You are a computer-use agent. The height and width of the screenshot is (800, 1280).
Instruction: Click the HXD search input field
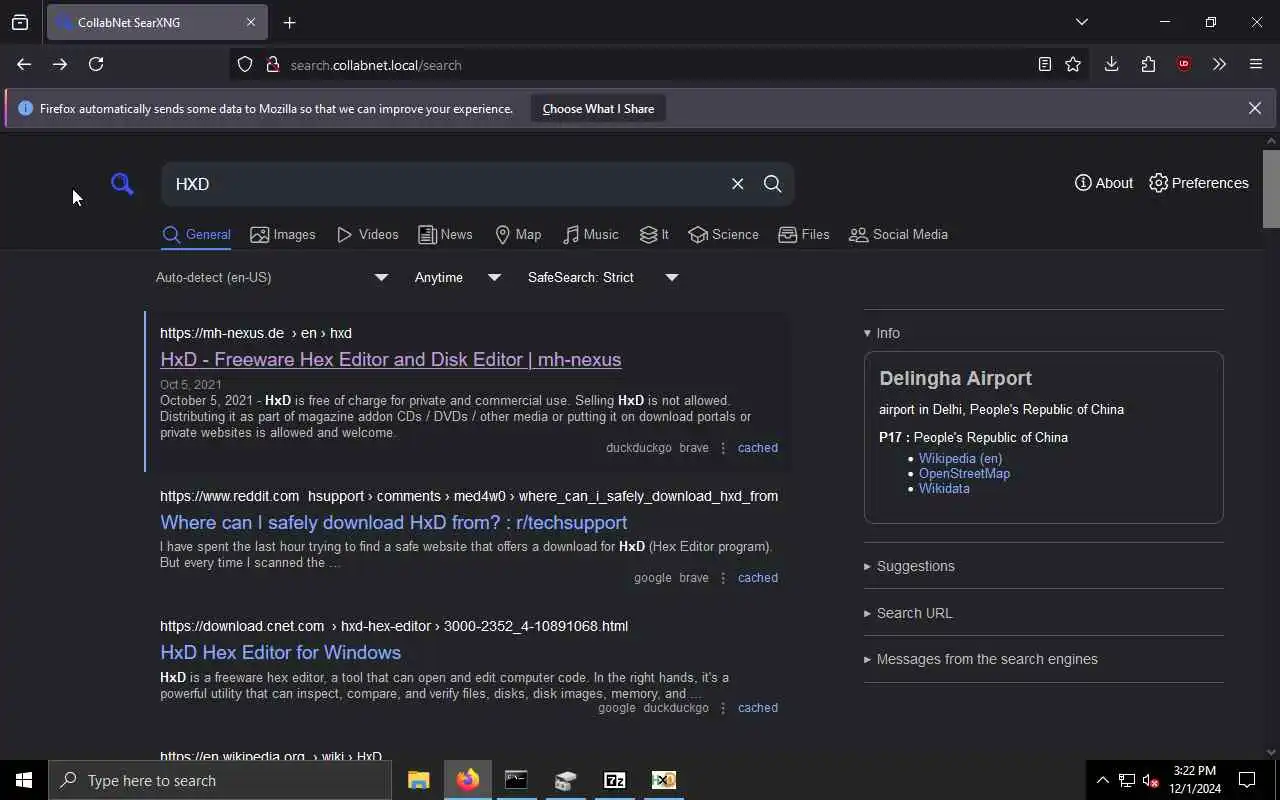point(445,184)
